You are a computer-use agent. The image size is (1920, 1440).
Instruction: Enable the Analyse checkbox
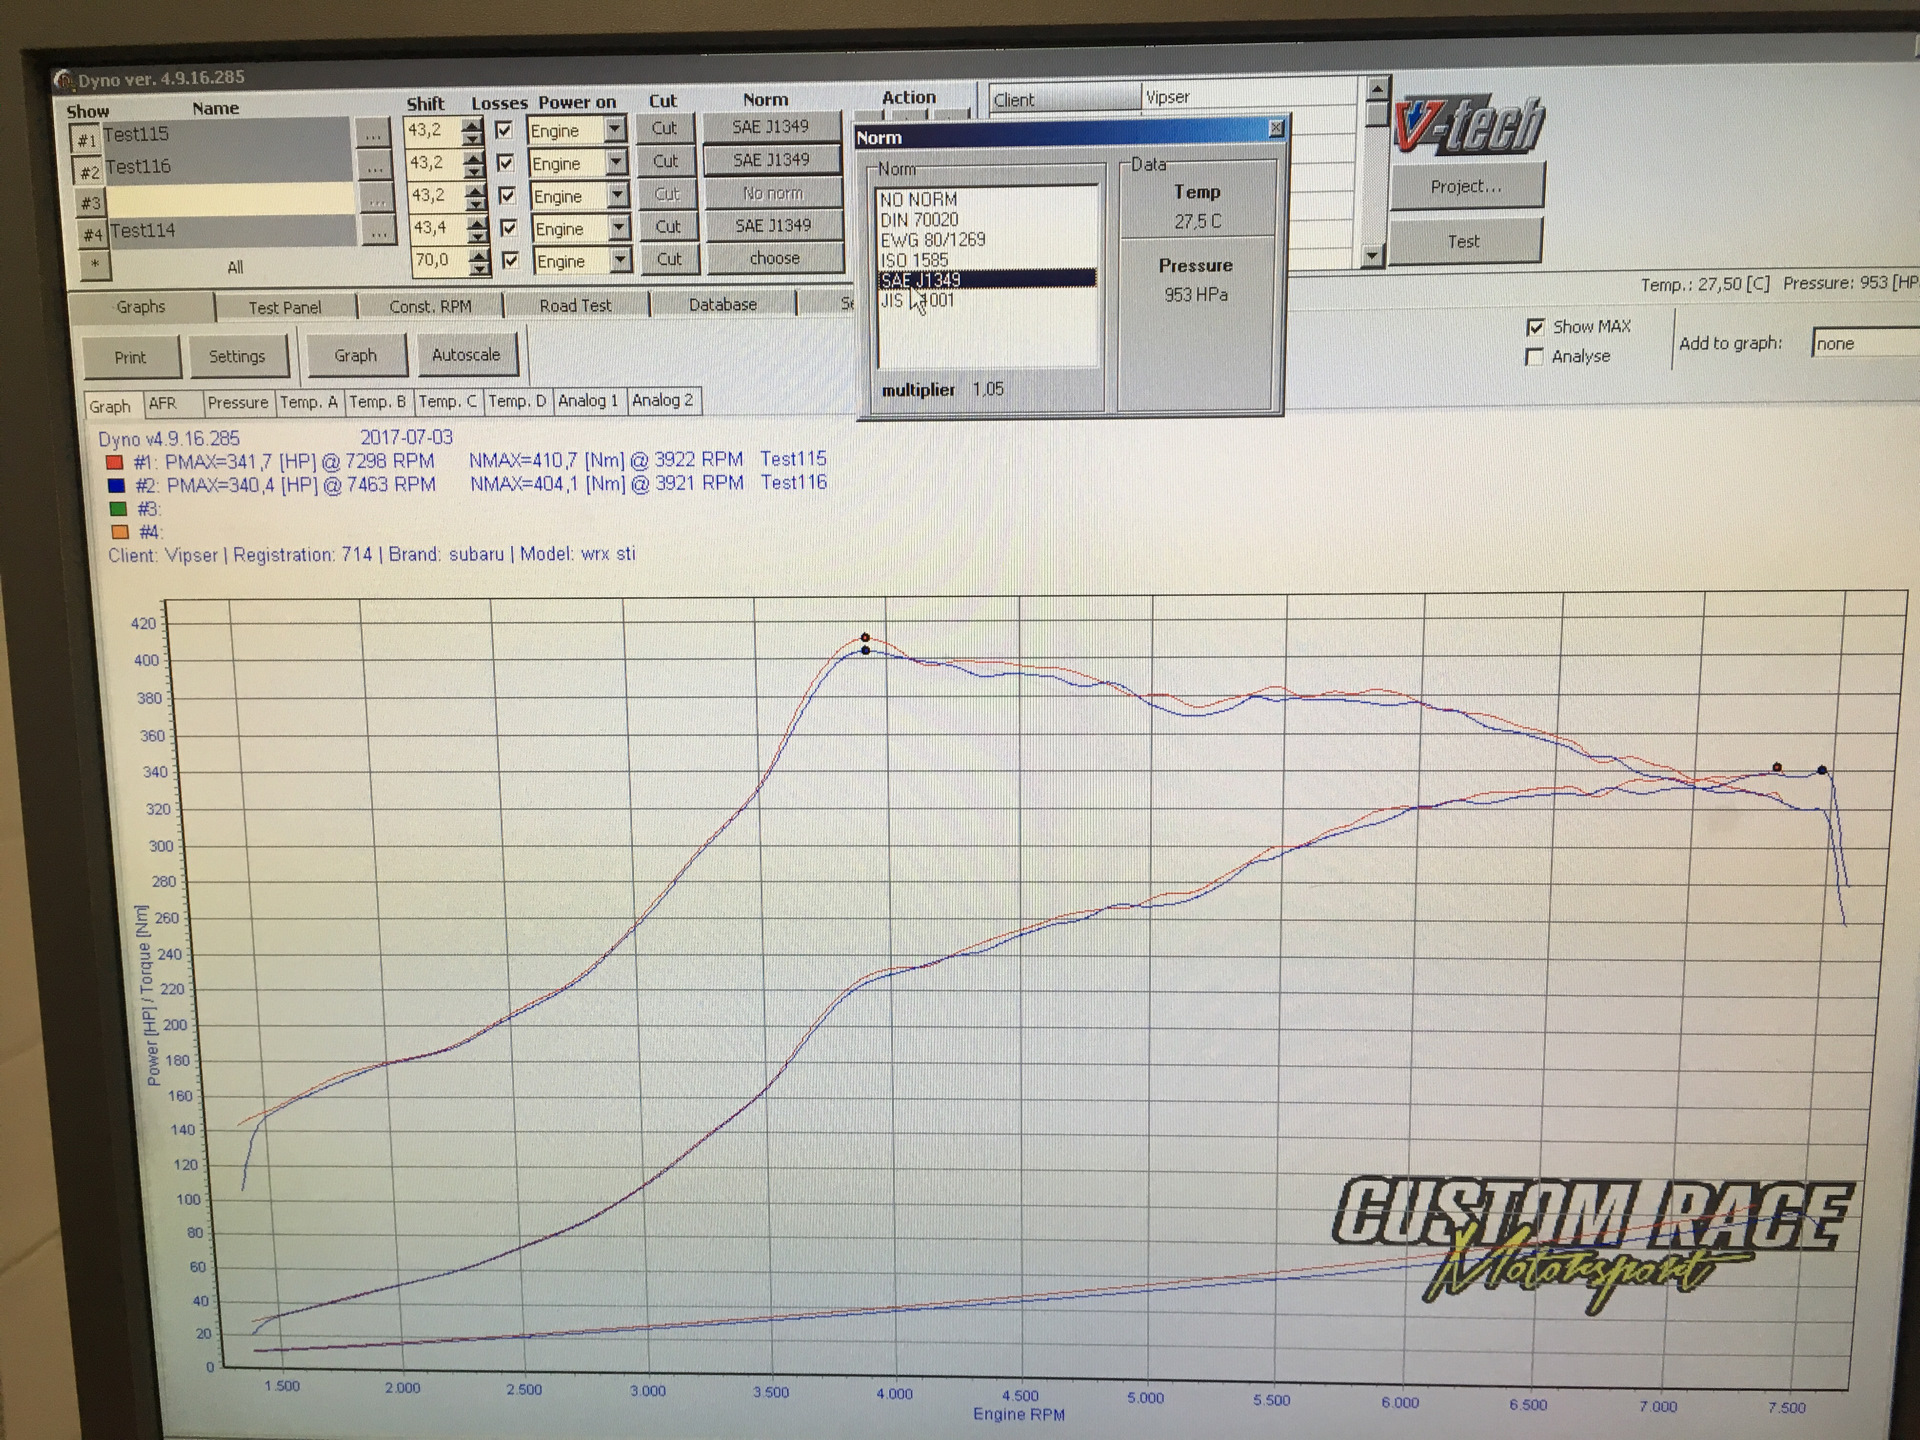[1535, 357]
